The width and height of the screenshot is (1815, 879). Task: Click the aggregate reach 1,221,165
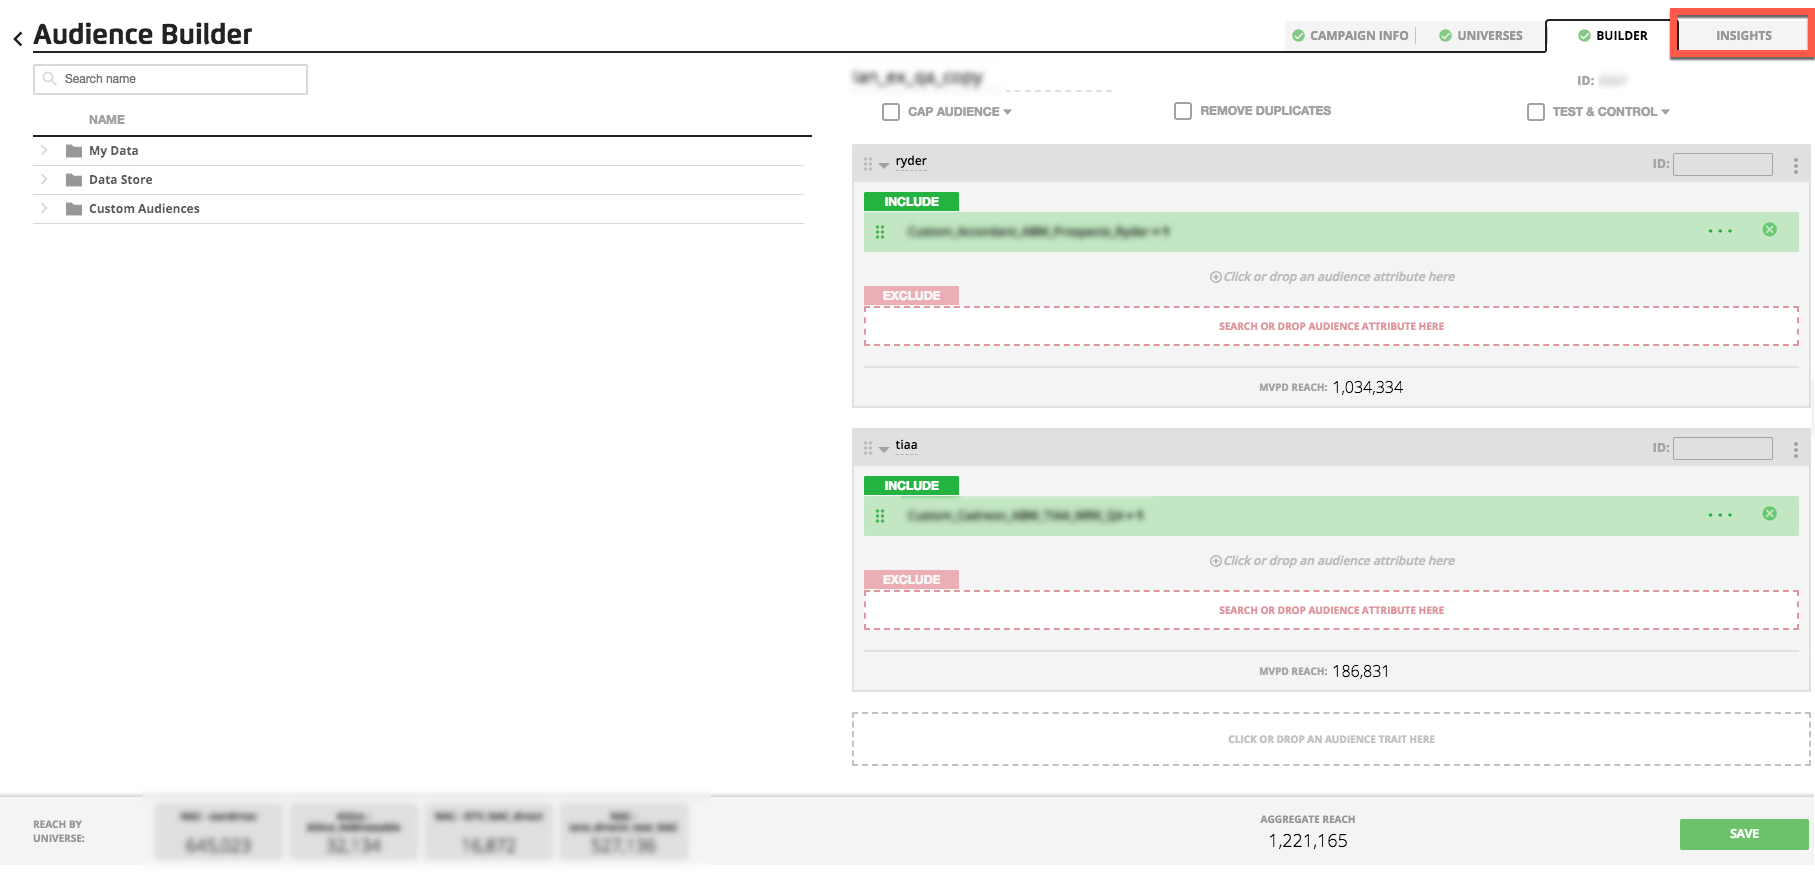coord(1308,841)
